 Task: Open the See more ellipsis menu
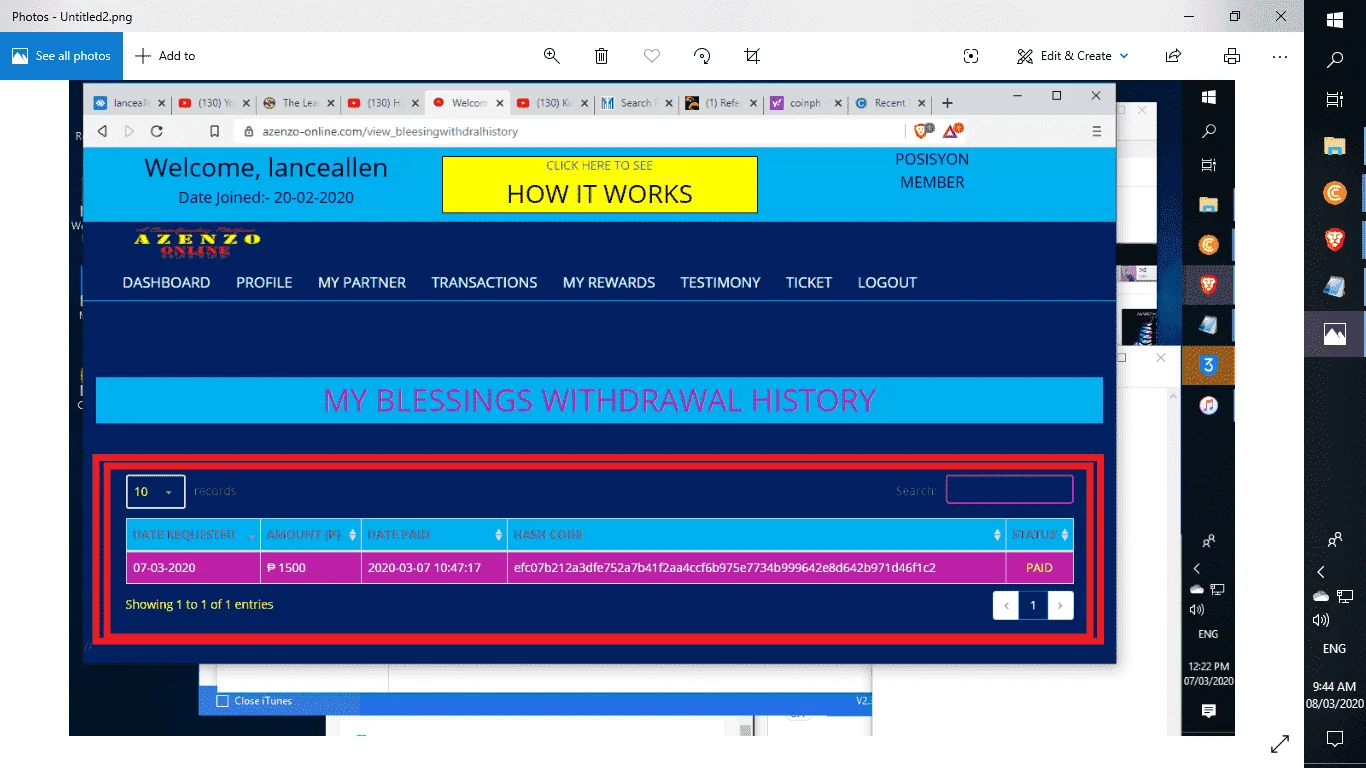[1280, 56]
